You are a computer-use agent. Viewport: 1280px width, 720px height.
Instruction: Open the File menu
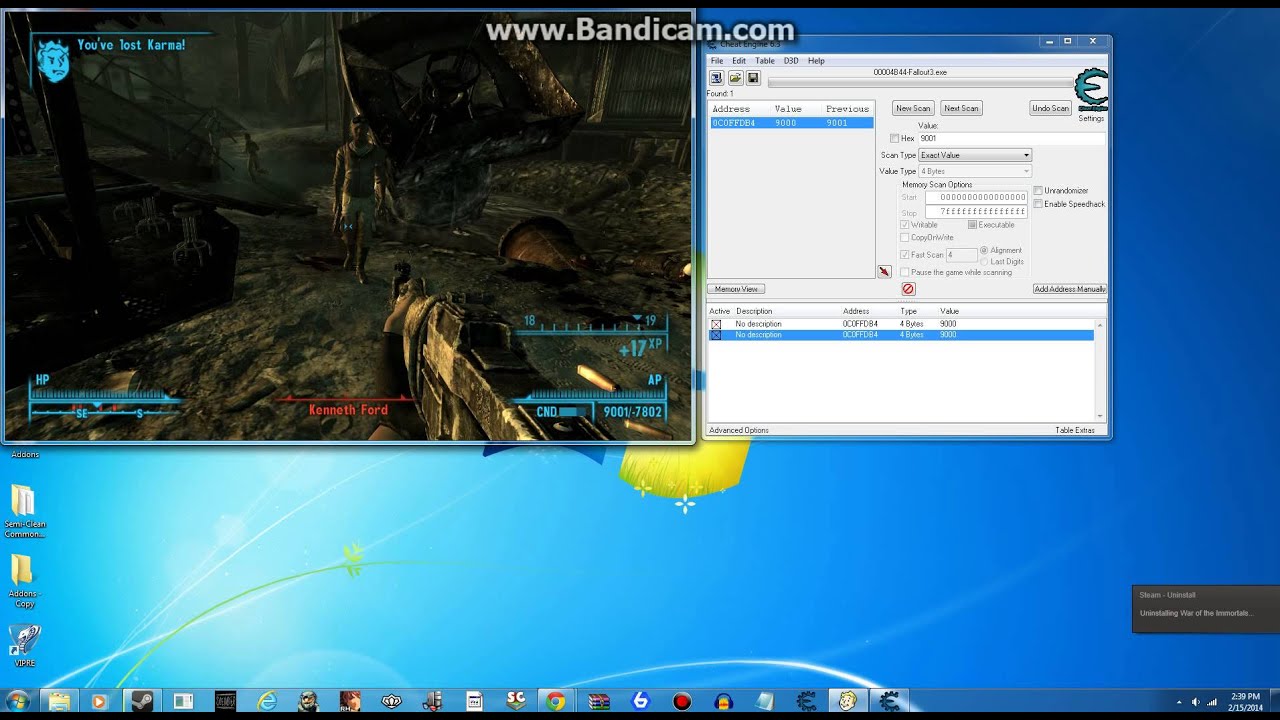tap(717, 61)
